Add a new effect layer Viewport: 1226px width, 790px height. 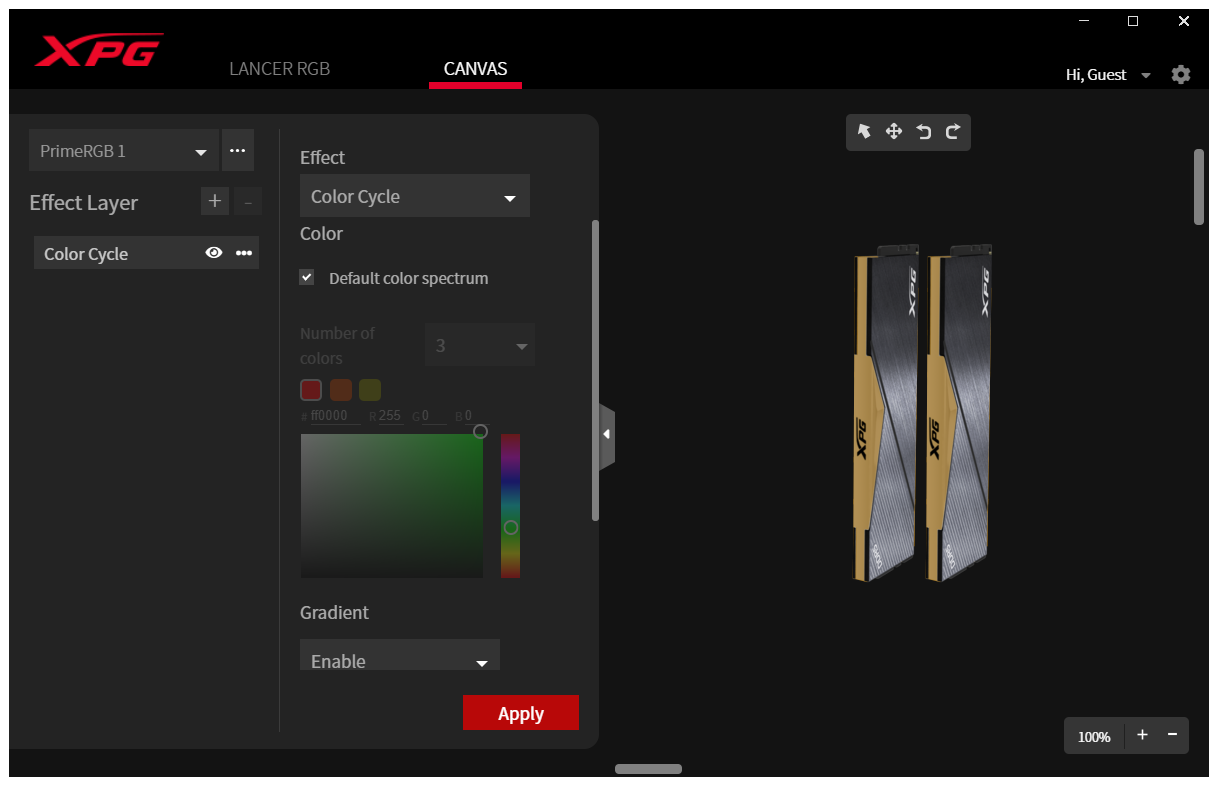tap(214, 201)
